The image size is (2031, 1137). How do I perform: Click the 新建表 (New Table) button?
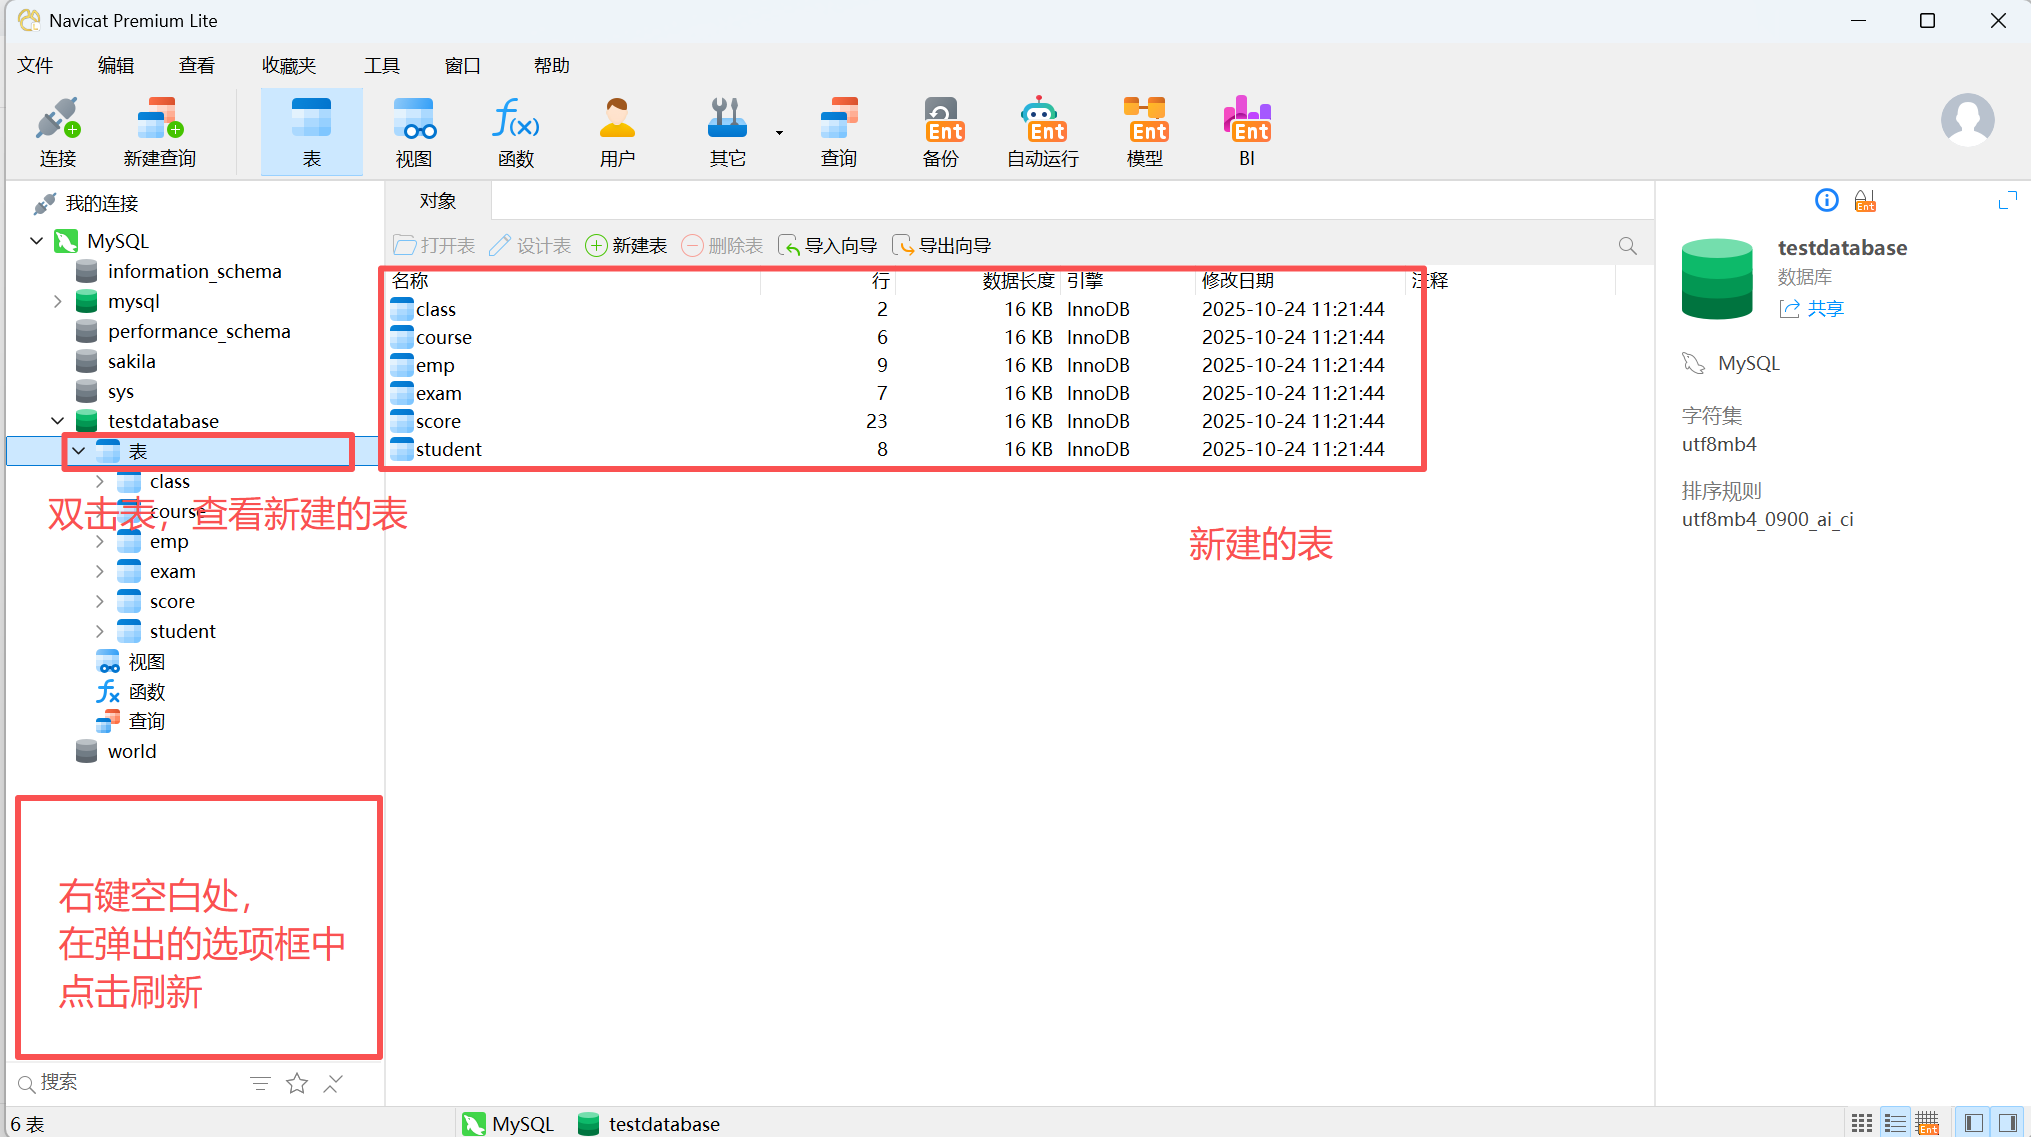point(626,246)
